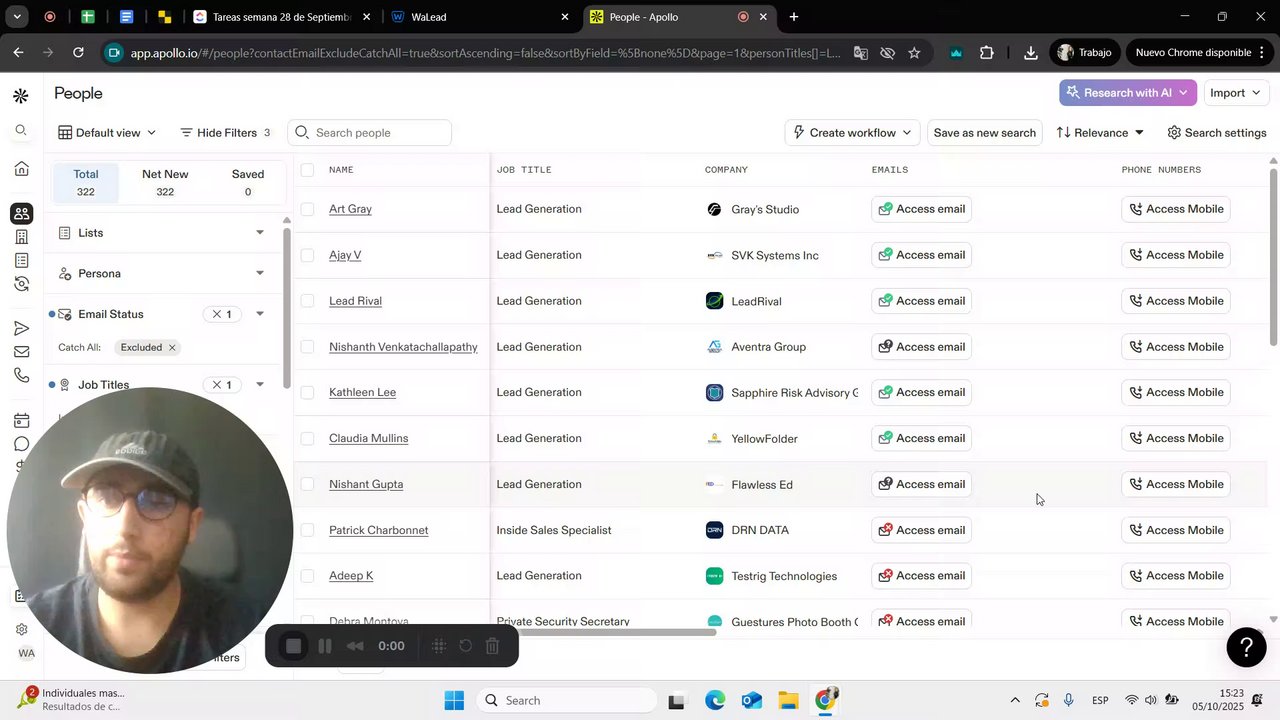Open Data enrichment refresh icon in sidebar

[21, 284]
